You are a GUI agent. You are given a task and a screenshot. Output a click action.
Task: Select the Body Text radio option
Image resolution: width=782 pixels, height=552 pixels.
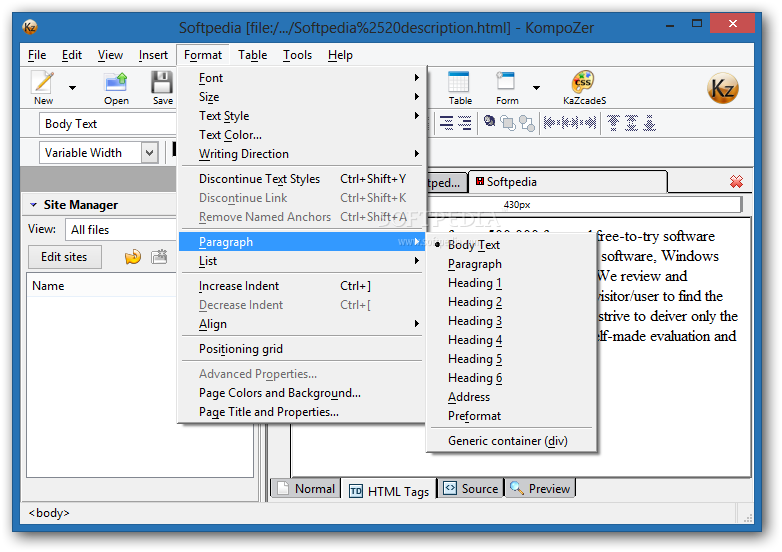[x=511, y=245]
